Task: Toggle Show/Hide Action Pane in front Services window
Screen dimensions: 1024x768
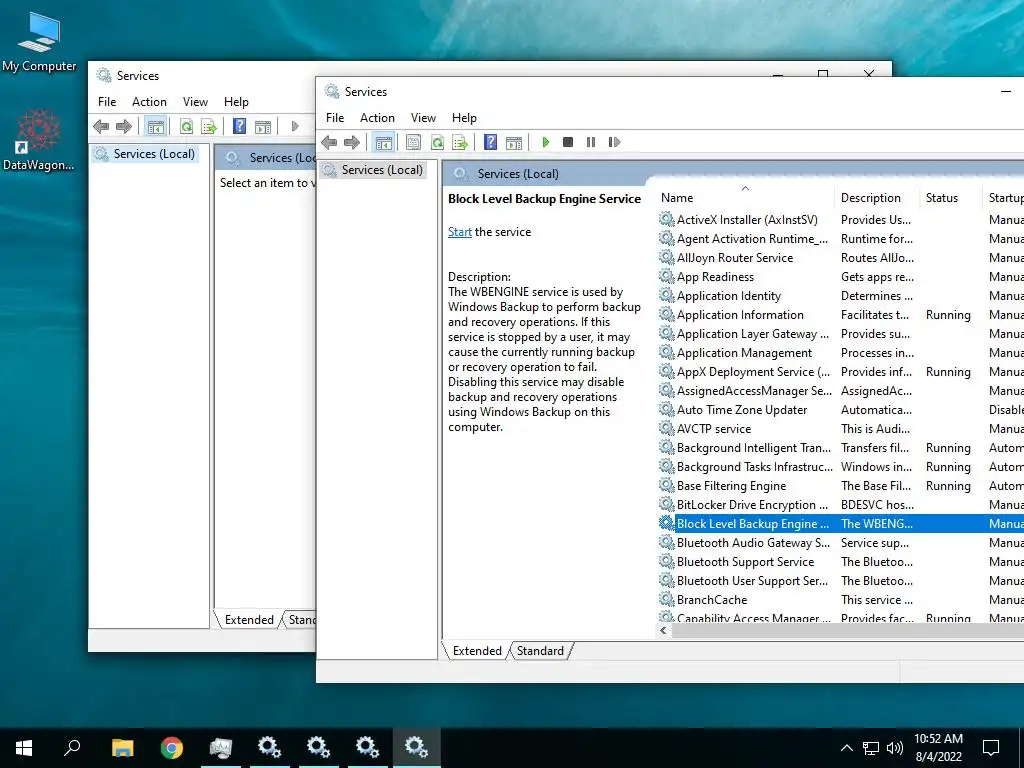Action: tap(514, 142)
